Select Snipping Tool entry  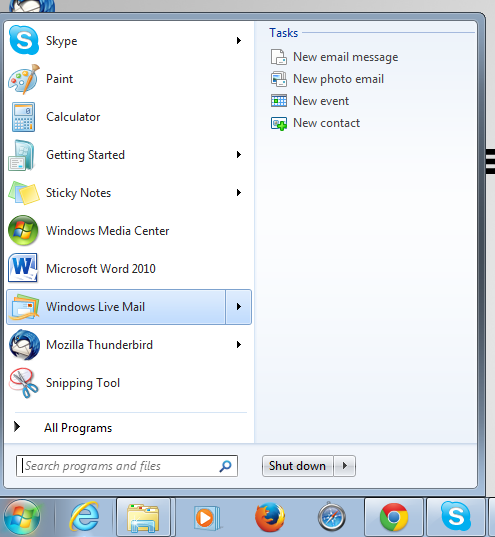coord(128,383)
